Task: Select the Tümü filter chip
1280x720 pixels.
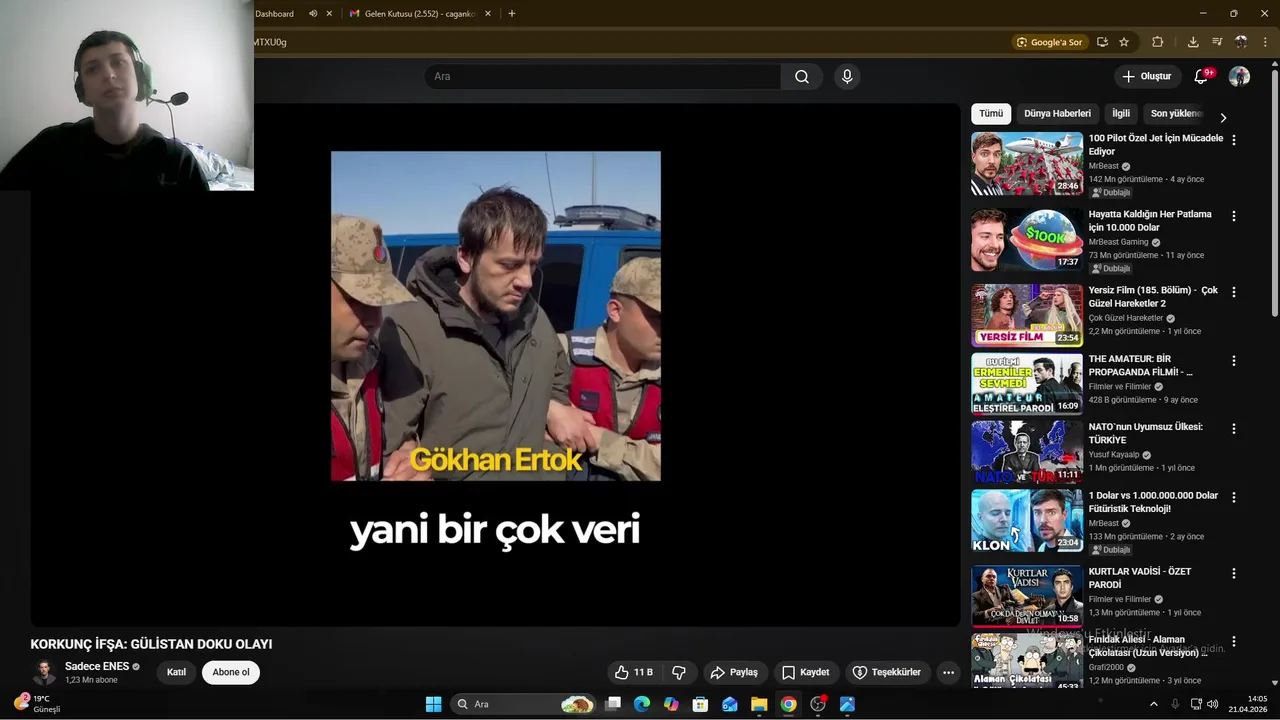Action: pos(991,114)
